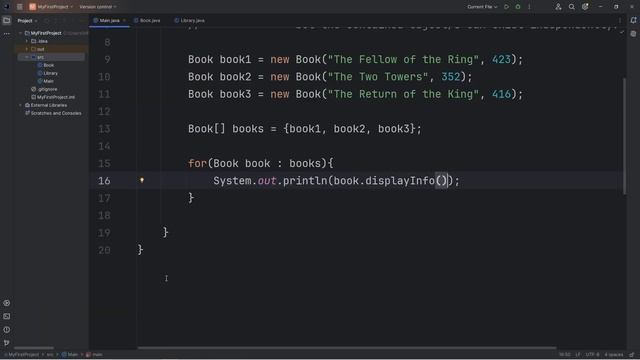Open the Git version control tool window

(7, 343)
